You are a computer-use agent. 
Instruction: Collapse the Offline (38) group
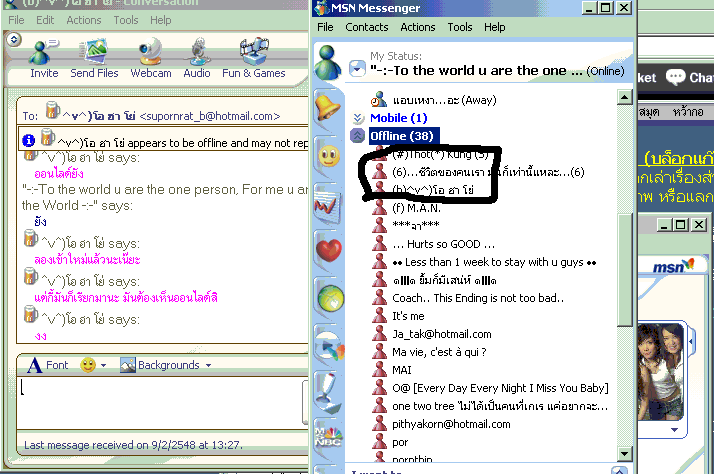tap(357, 135)
